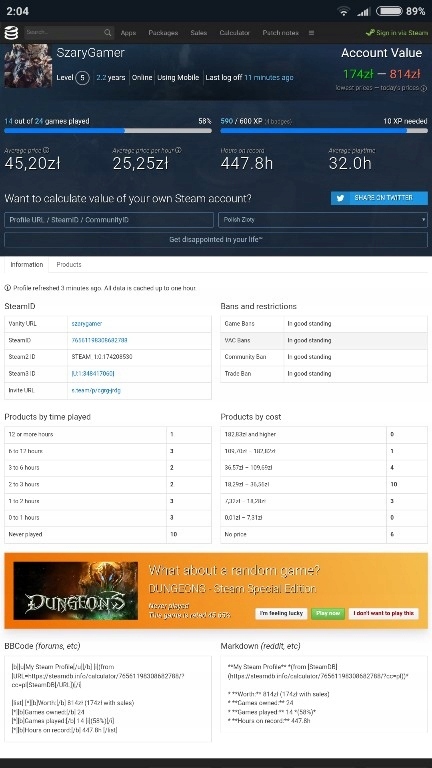Focus the Profile URL / SteamID input field
The width and height of the screenshot is (432, 768).
point(109,220)
